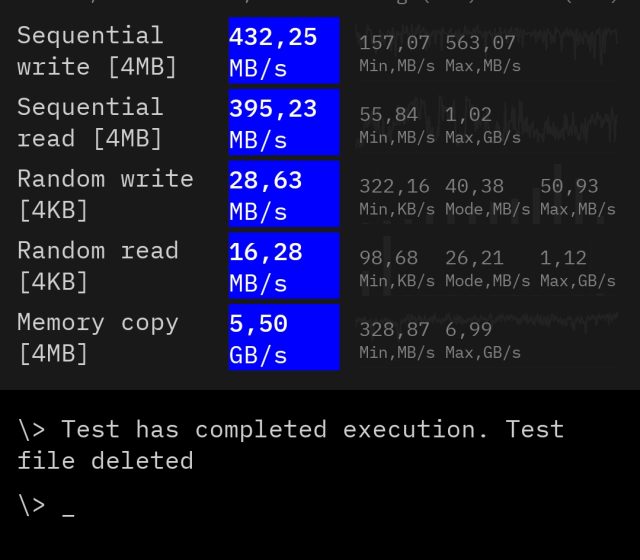Click the Random write [4KB] label
640x560 pixels.
click(105, 195)
